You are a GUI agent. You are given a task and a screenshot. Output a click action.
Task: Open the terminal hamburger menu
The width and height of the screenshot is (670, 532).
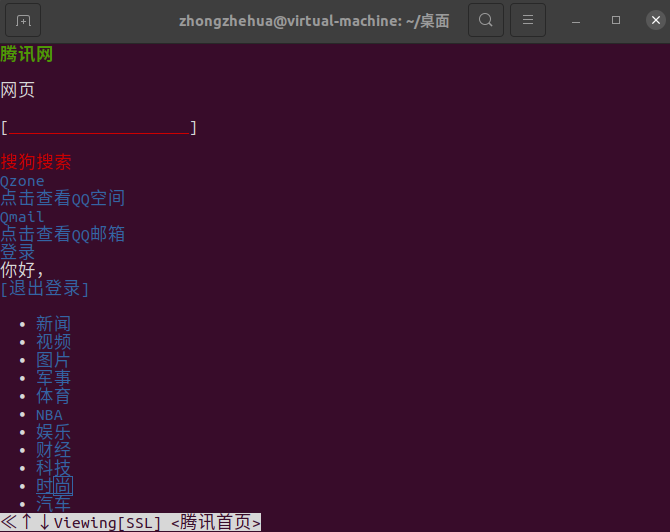528,20
